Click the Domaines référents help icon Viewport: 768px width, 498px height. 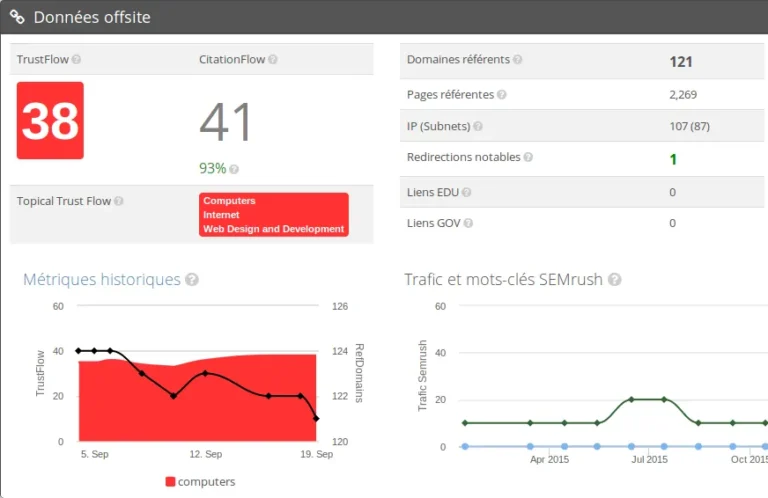point(517,59)
